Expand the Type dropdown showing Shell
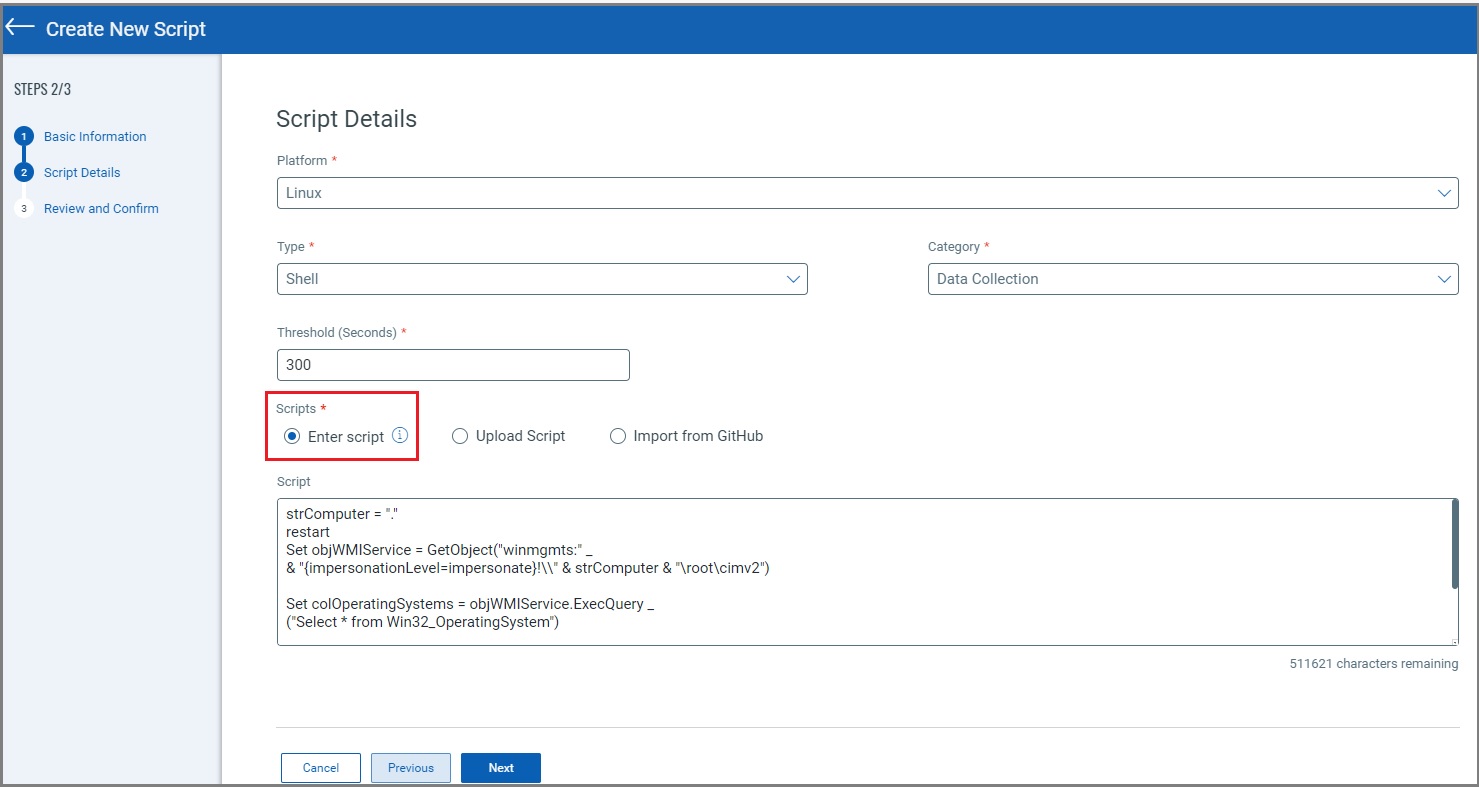1479x787 pixels. (541, 279)
